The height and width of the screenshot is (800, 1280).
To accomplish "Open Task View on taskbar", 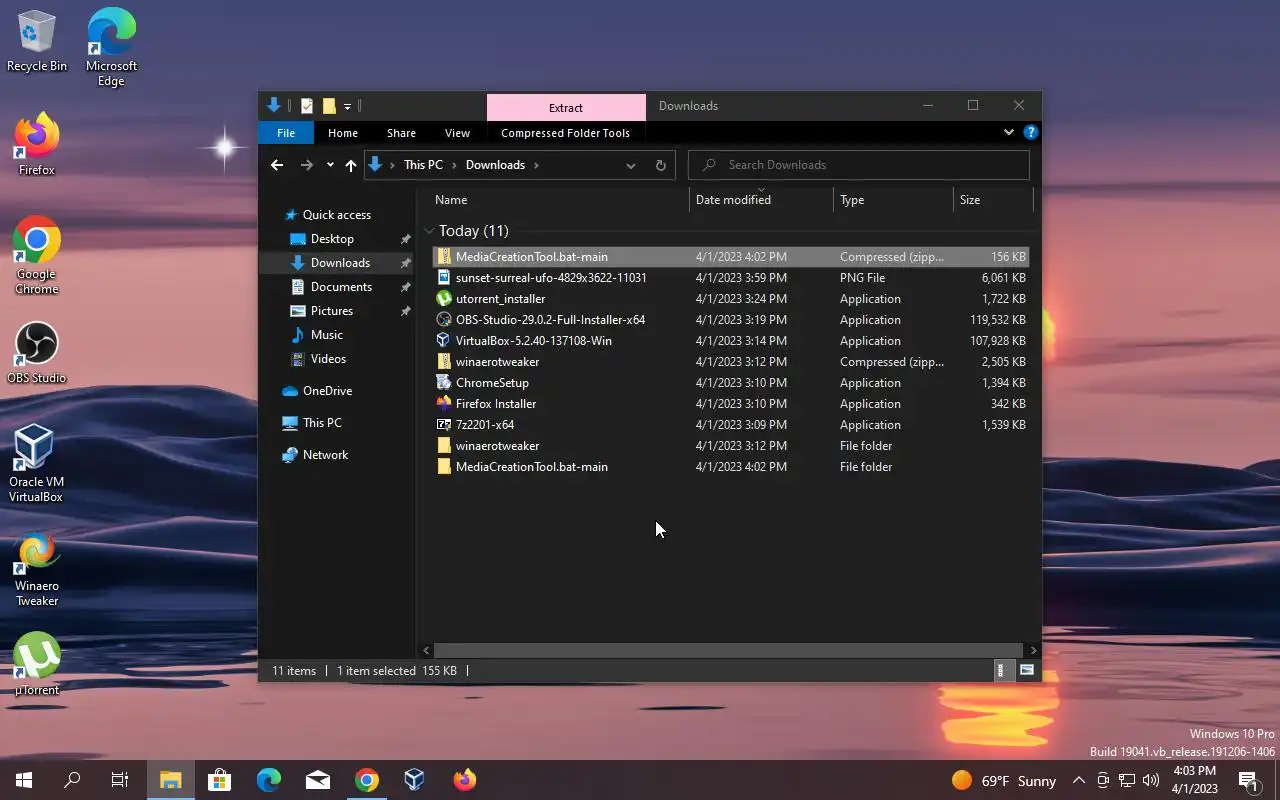I will click(120, 780).
